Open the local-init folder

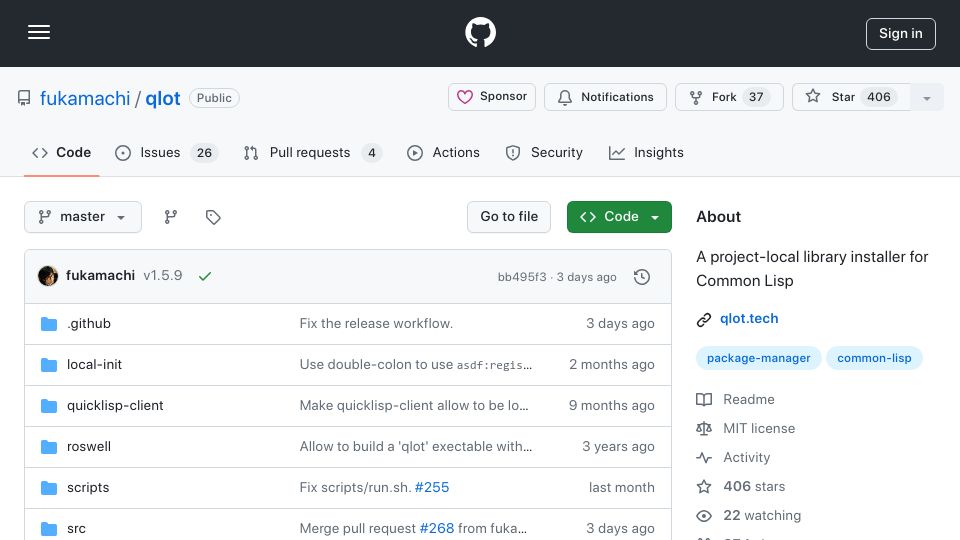[94, 364]
